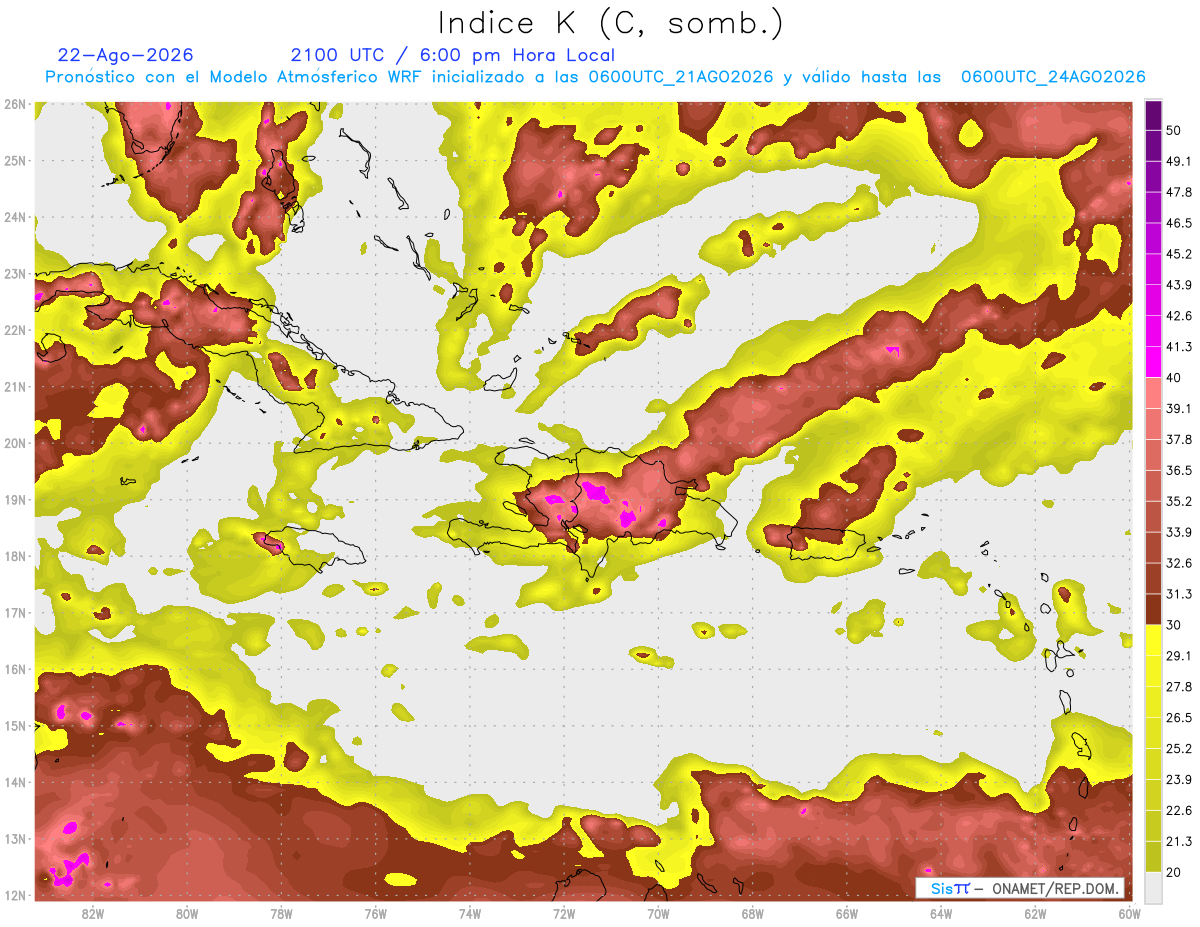
Task: Click the colorbar value "35.2"
Action: pos(1178,501)
